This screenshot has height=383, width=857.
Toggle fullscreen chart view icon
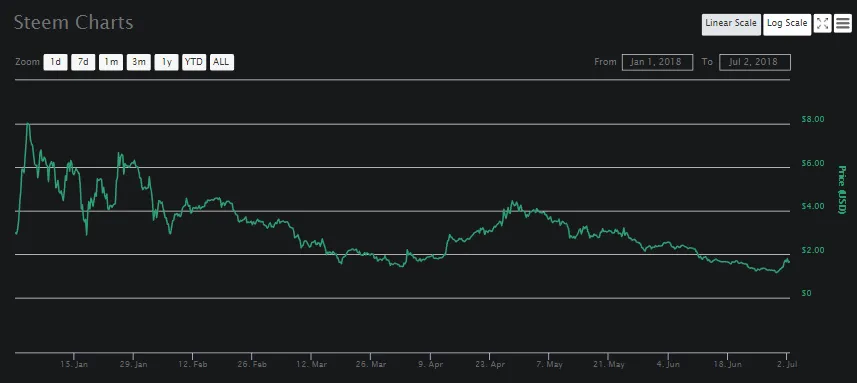tap(822, 23)
